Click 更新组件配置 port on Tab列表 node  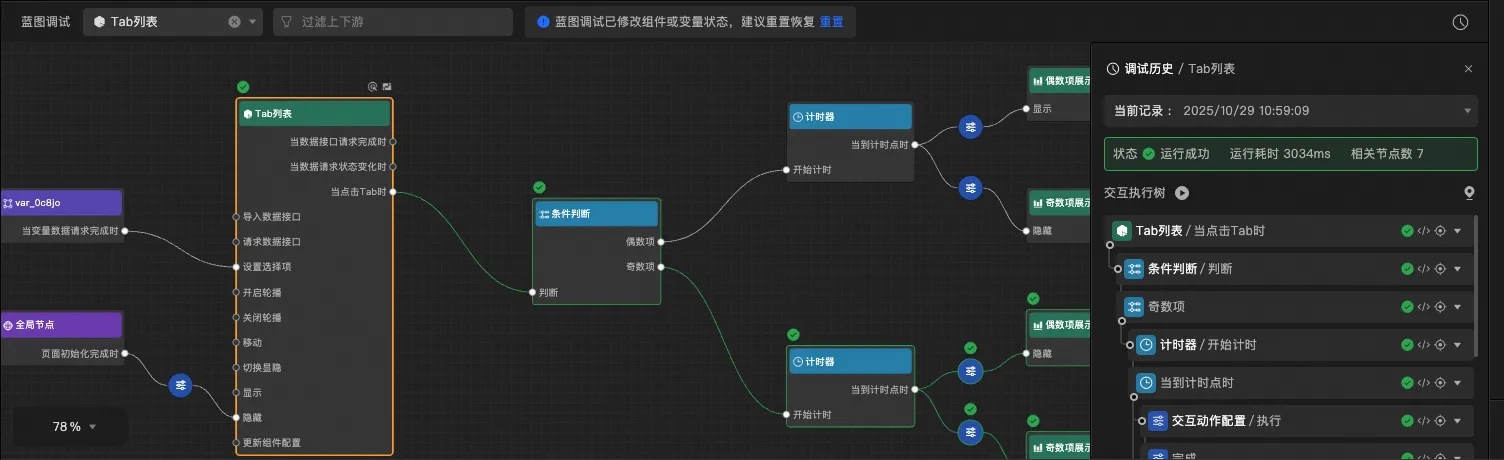pyautogui.click(x=236, y=442)
